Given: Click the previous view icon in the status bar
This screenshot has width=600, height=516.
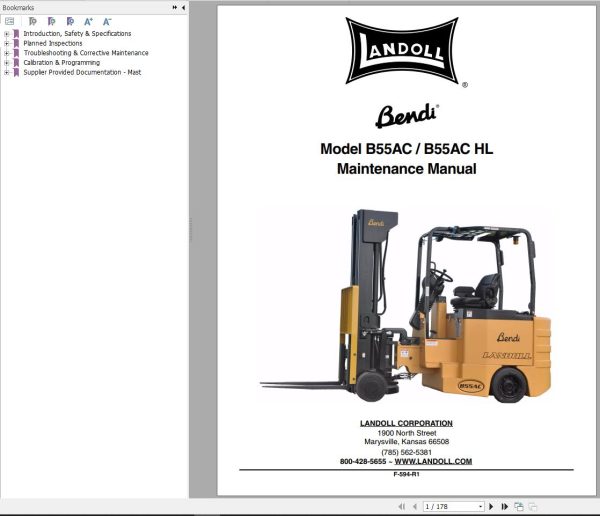Looking at the screenshot, I should [x=519, y=506].
